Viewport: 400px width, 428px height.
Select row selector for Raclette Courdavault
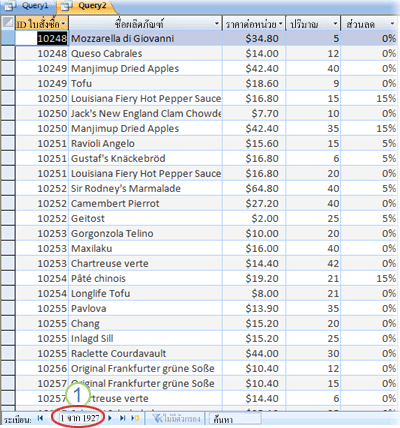pyautogui.click(x=8, y=353)
